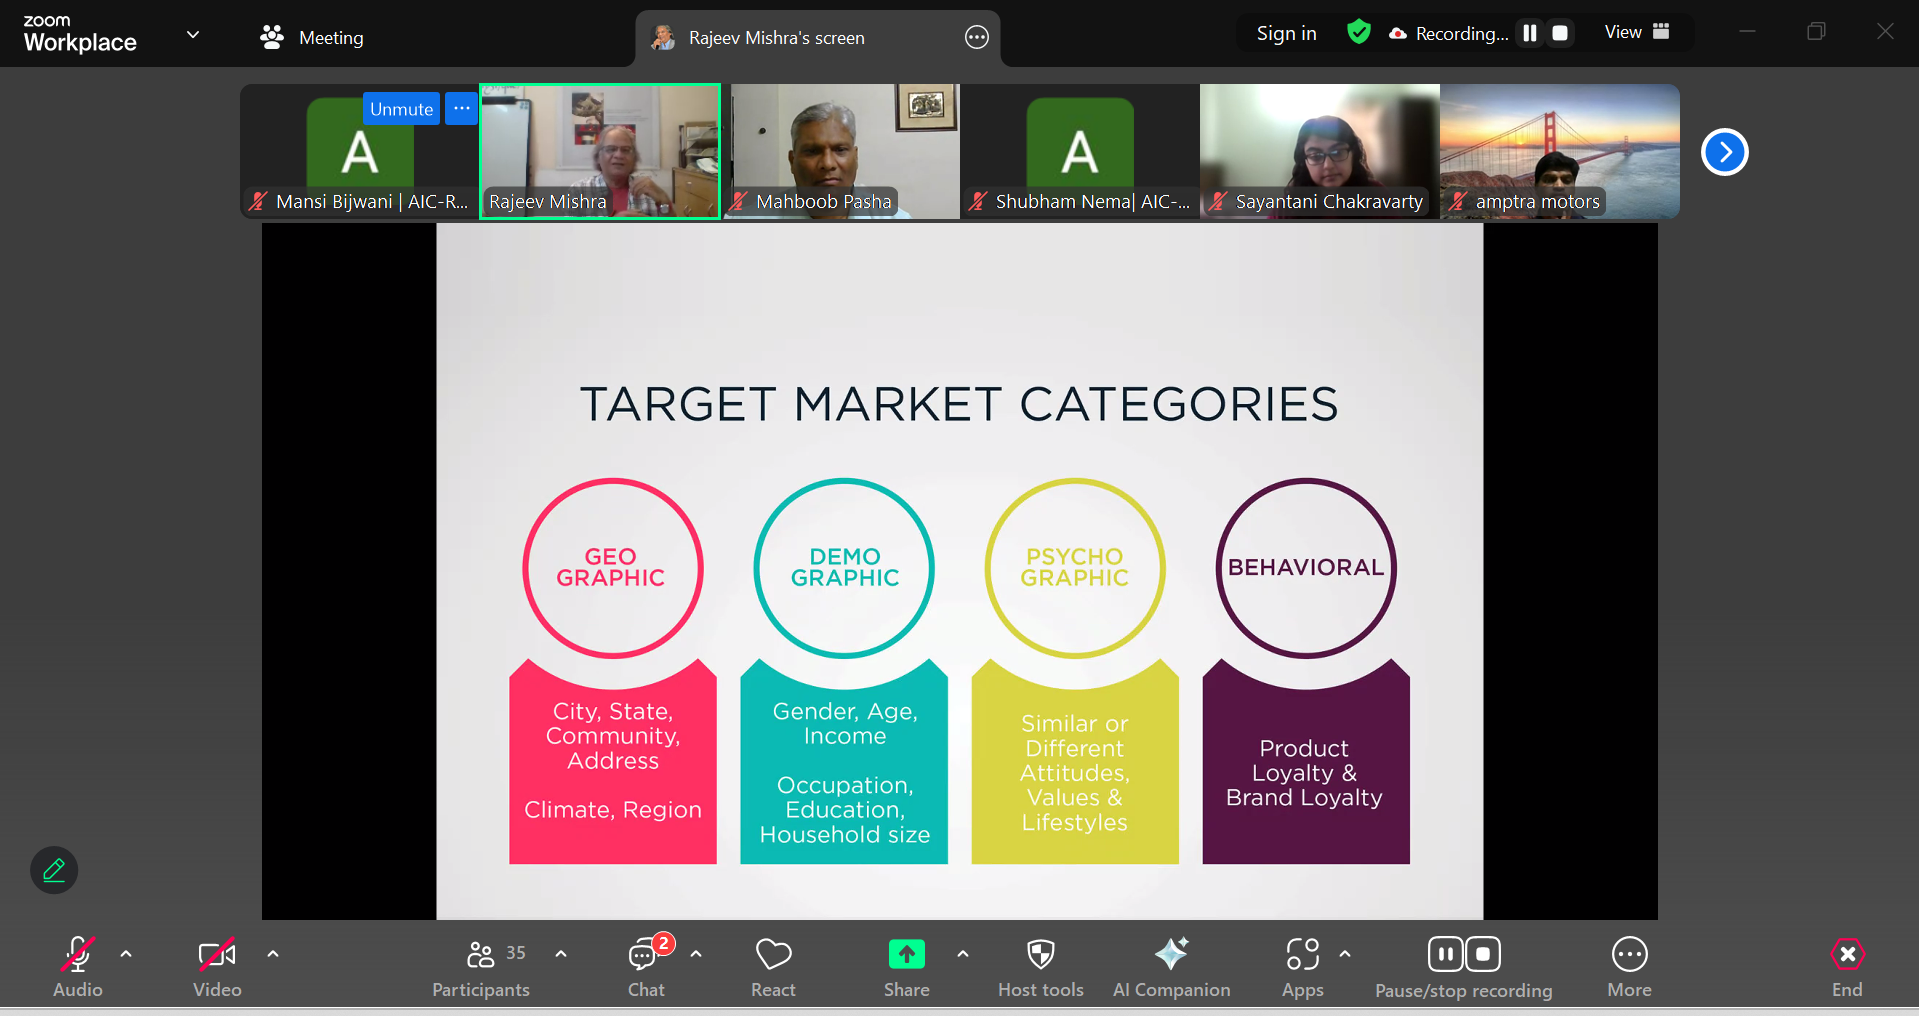Pause the recording in the top bar
This screenshot has width=1919, height=1016.
[1529, 33]
